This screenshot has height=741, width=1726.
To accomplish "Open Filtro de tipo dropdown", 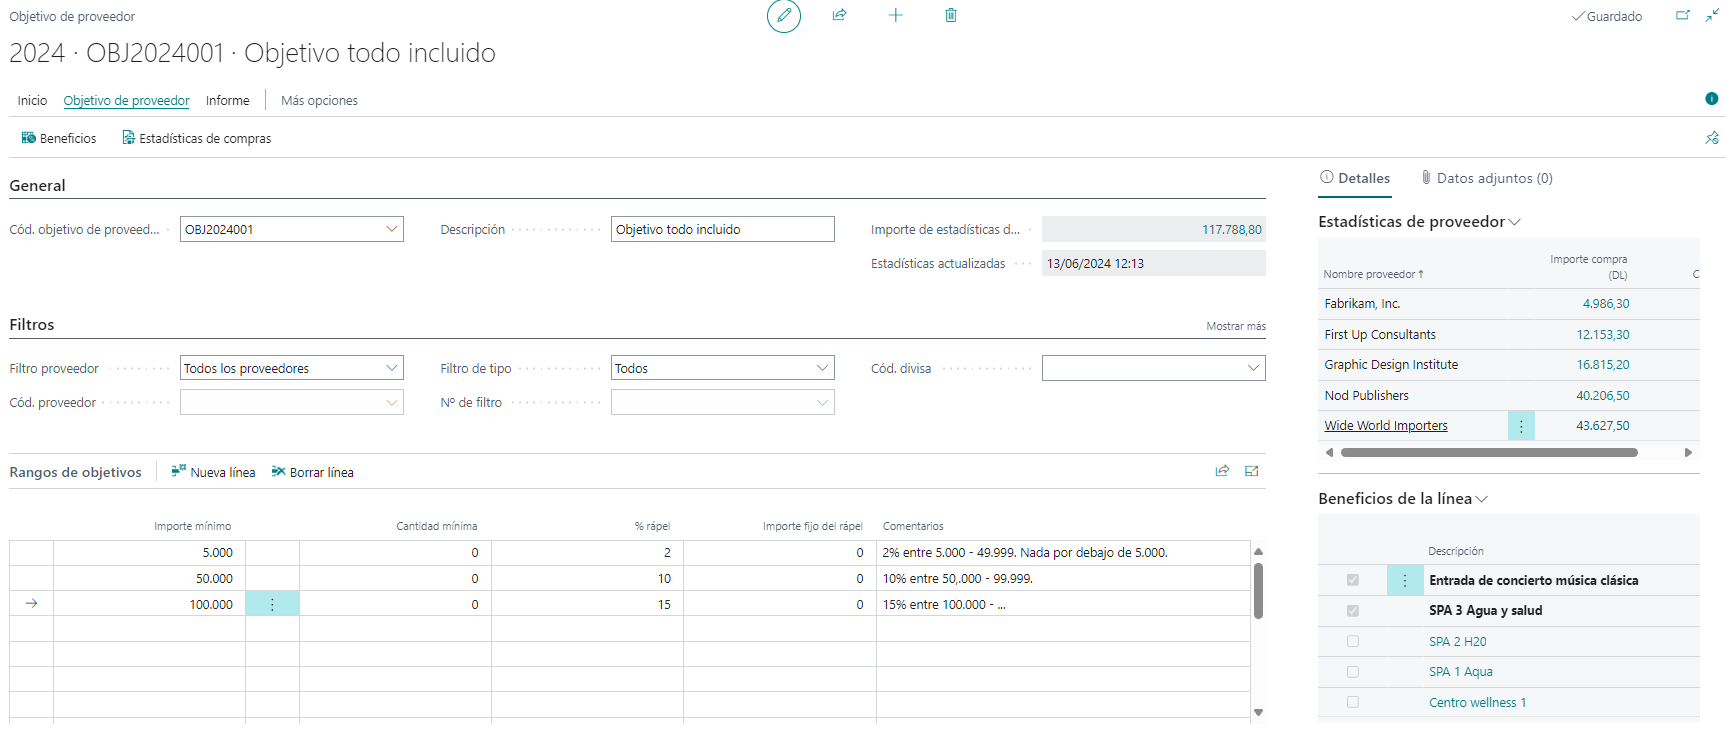I will pos(822,368).
